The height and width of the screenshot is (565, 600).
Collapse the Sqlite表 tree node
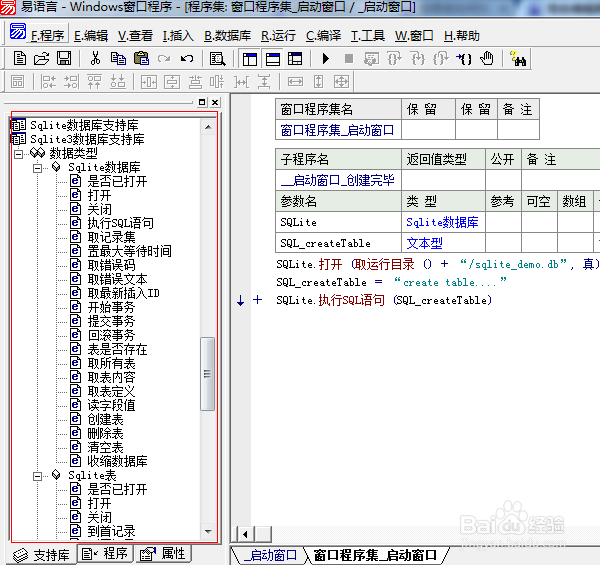(37, 476)
